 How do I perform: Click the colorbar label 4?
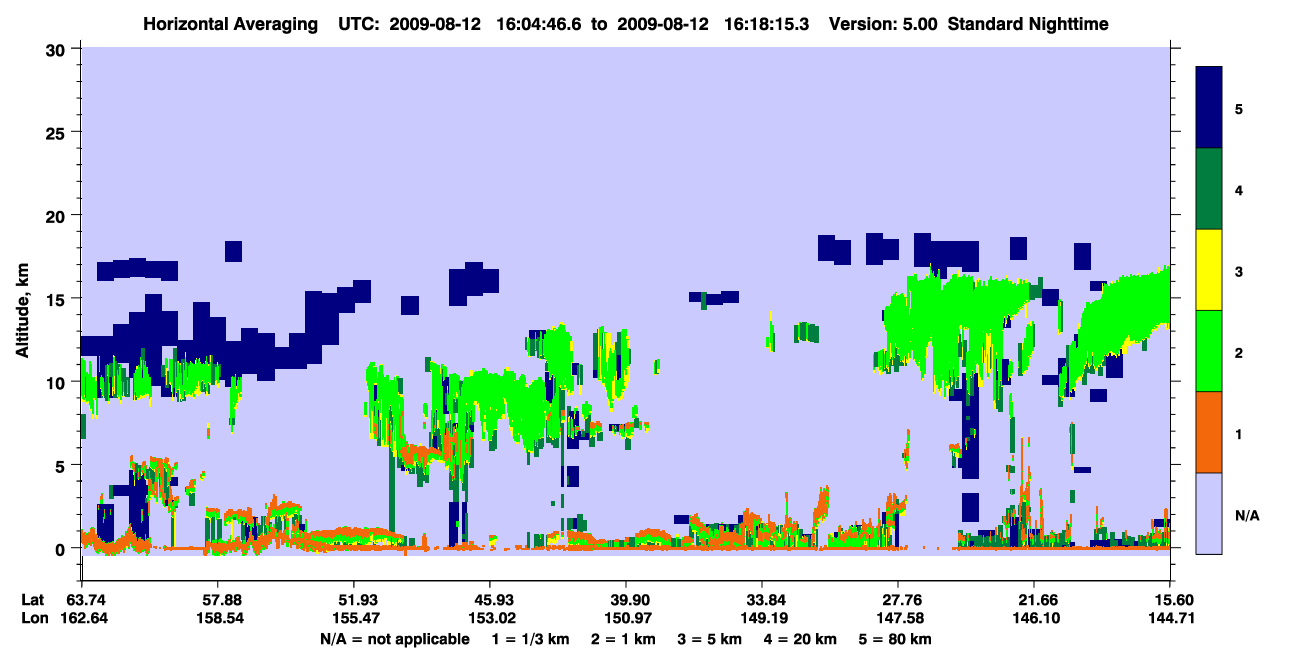point(1239,189)
